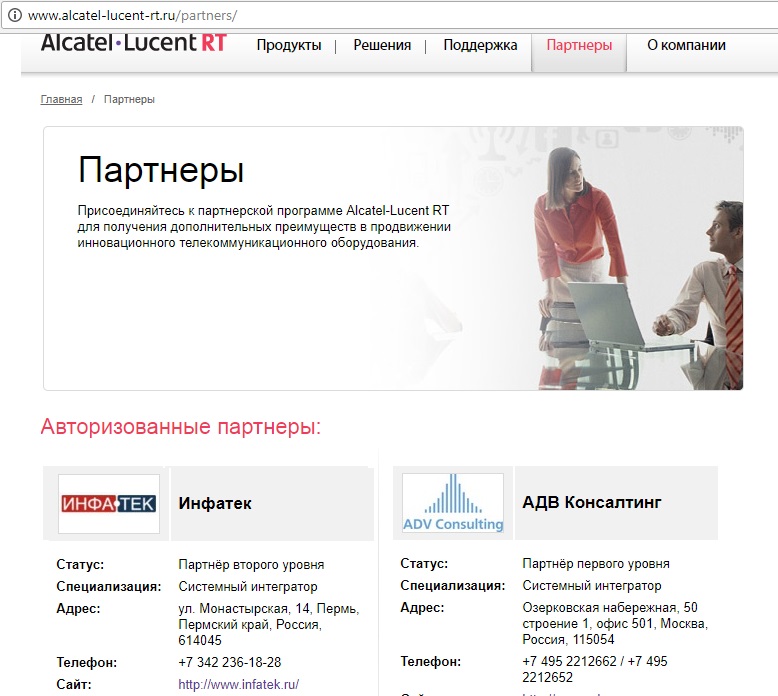Open the Решения menu

pos(382,45)
